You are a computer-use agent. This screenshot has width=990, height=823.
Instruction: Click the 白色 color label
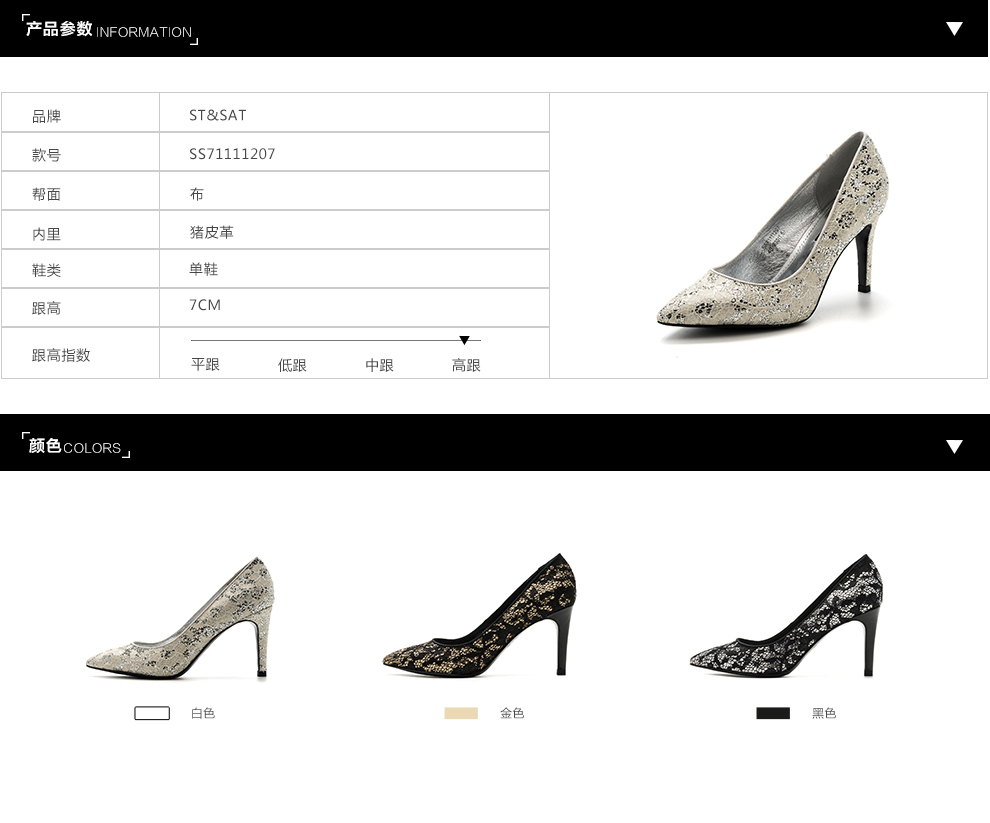203,713
